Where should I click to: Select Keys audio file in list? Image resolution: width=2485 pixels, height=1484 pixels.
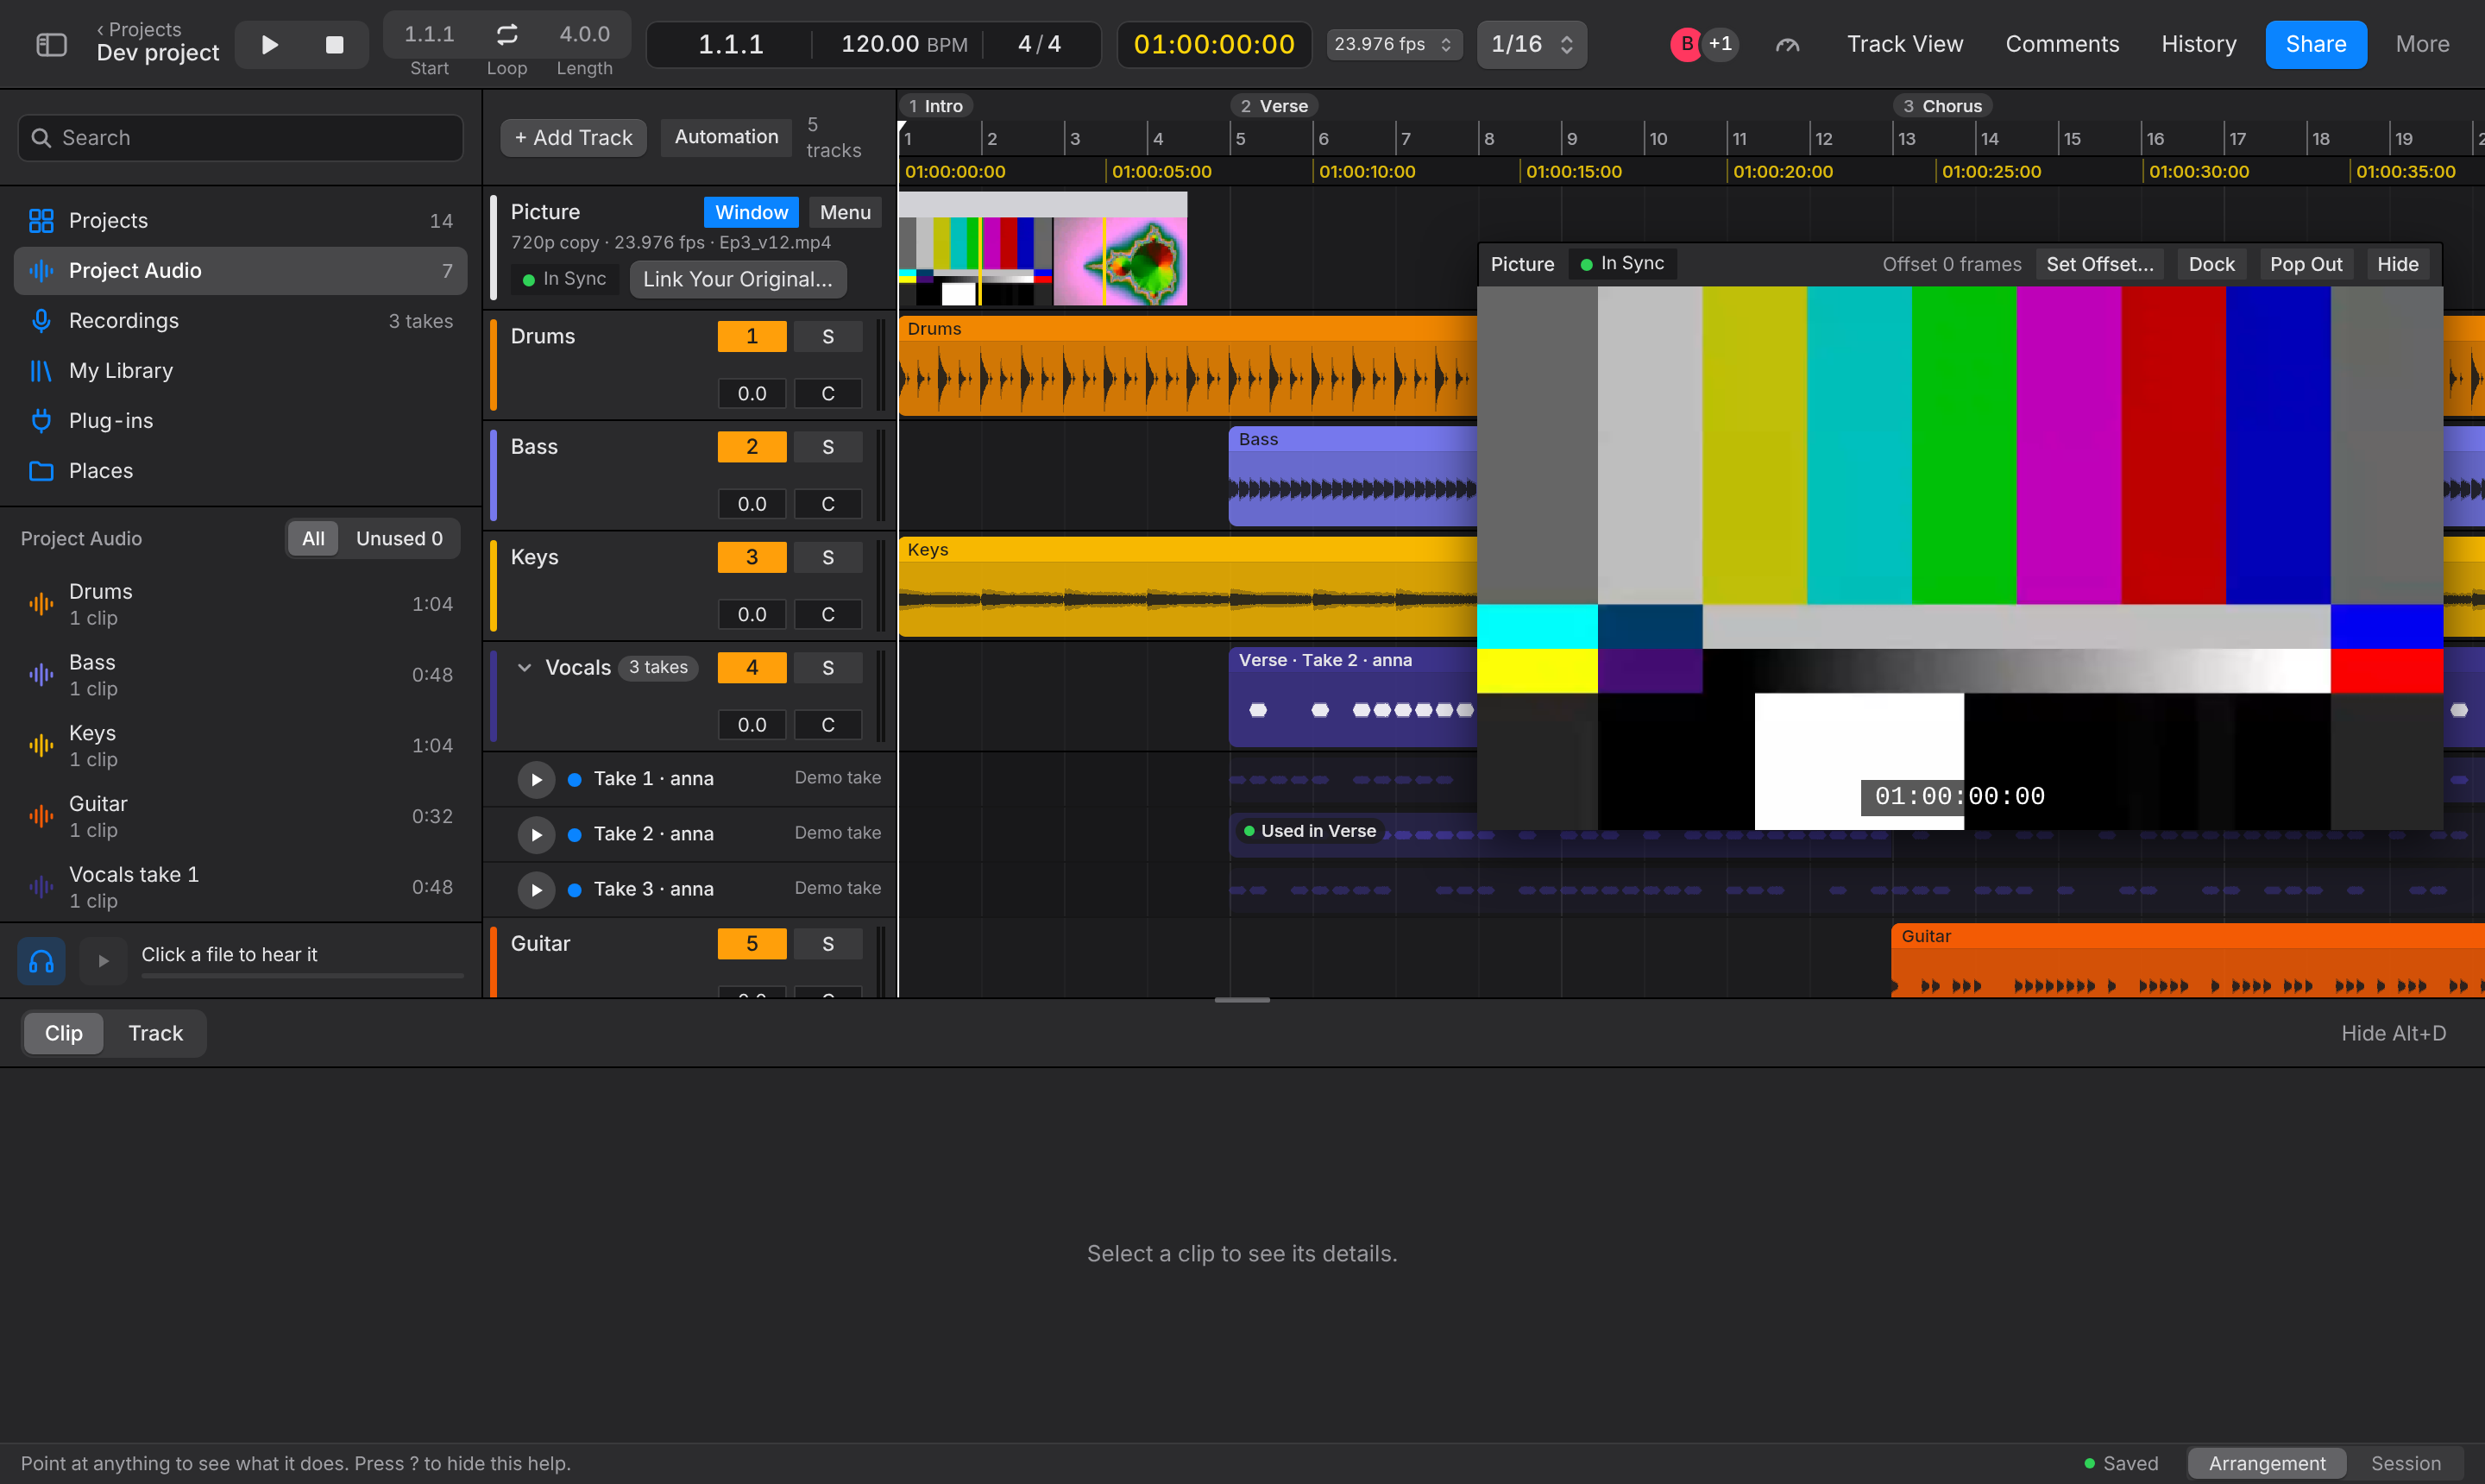pyautogui.click(x=241, y=746)
